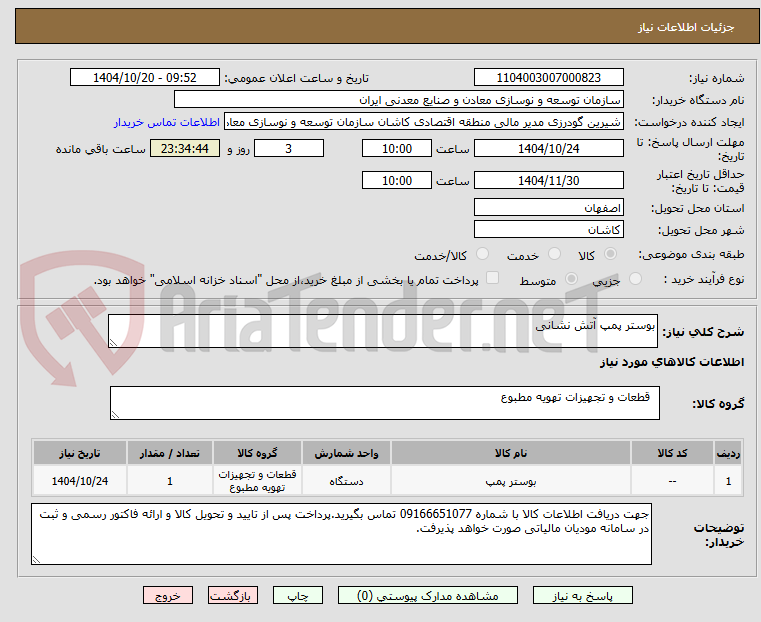The width and height of the screenshot is (761, 622).
Task: Click resize handle of شرح کلی نیاز box
Action: tap(113, 343)
